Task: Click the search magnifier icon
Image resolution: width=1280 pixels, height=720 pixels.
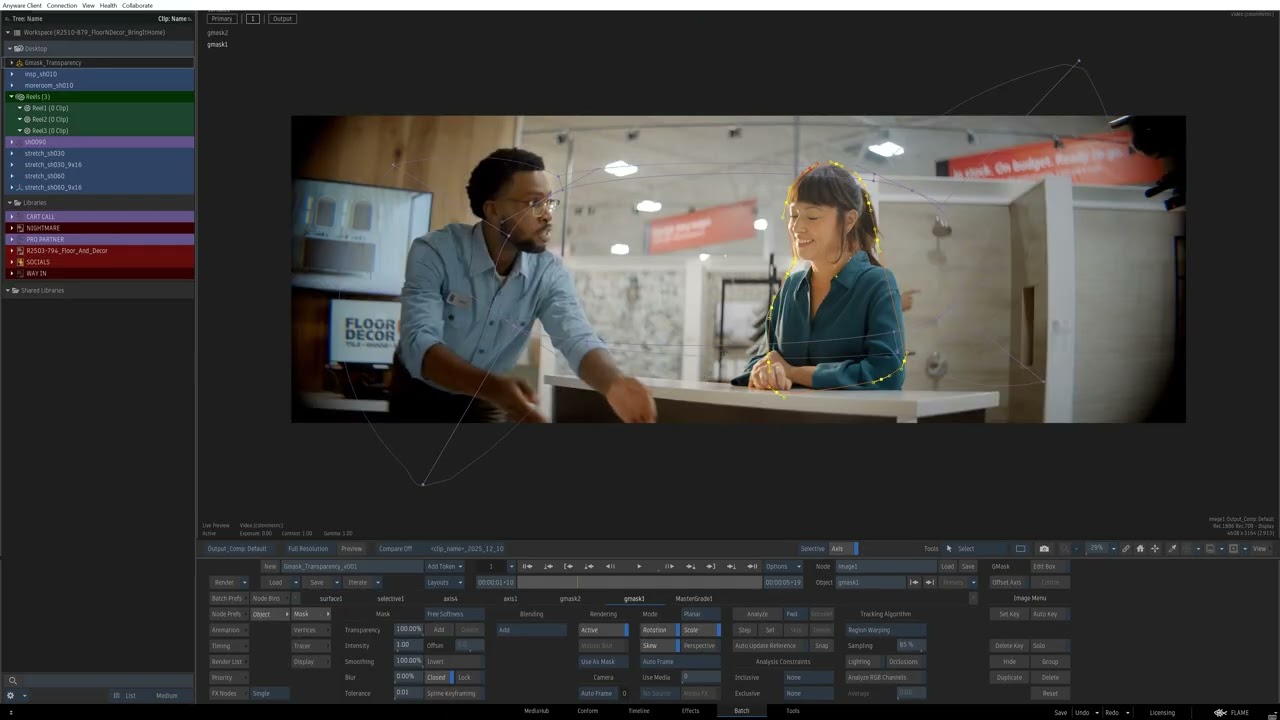Action: point(12,681)
